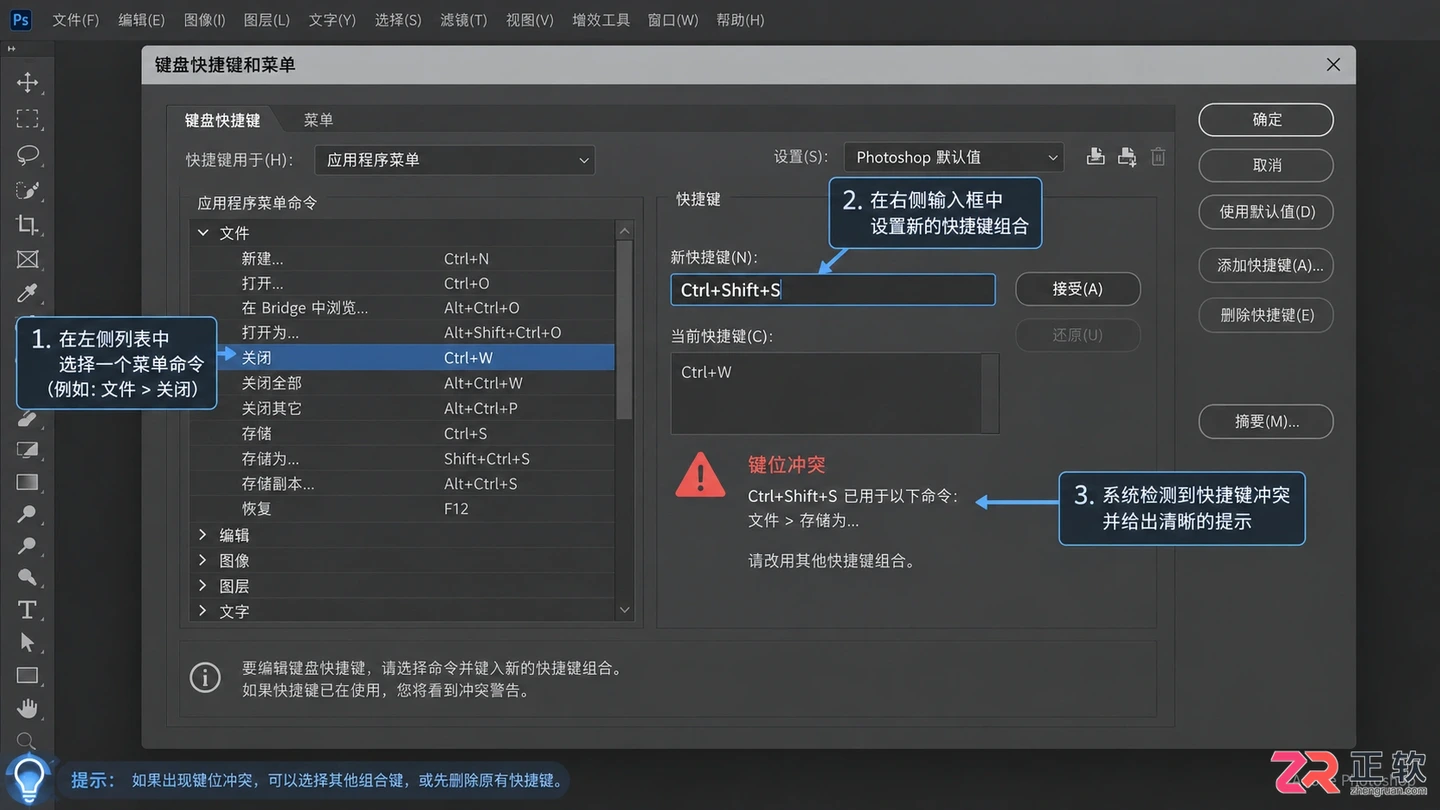Image resolution: width=1440 pixels, height=810 pixels.
Task: Click the 确定 button
Action: click(x=1266, y=120)
